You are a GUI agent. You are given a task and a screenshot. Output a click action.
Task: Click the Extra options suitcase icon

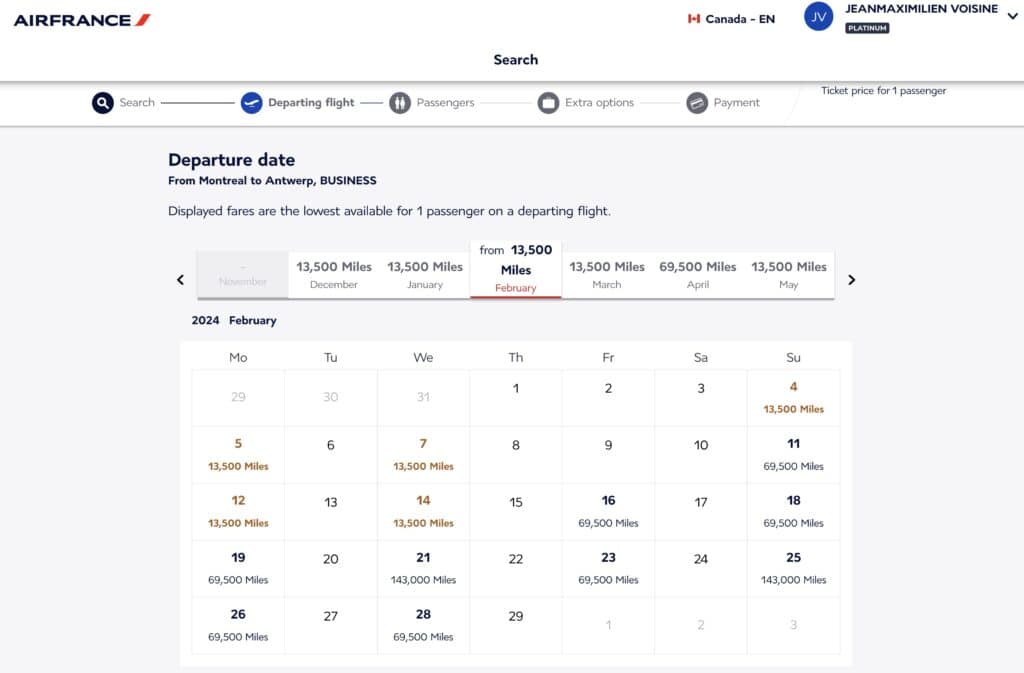548,103
